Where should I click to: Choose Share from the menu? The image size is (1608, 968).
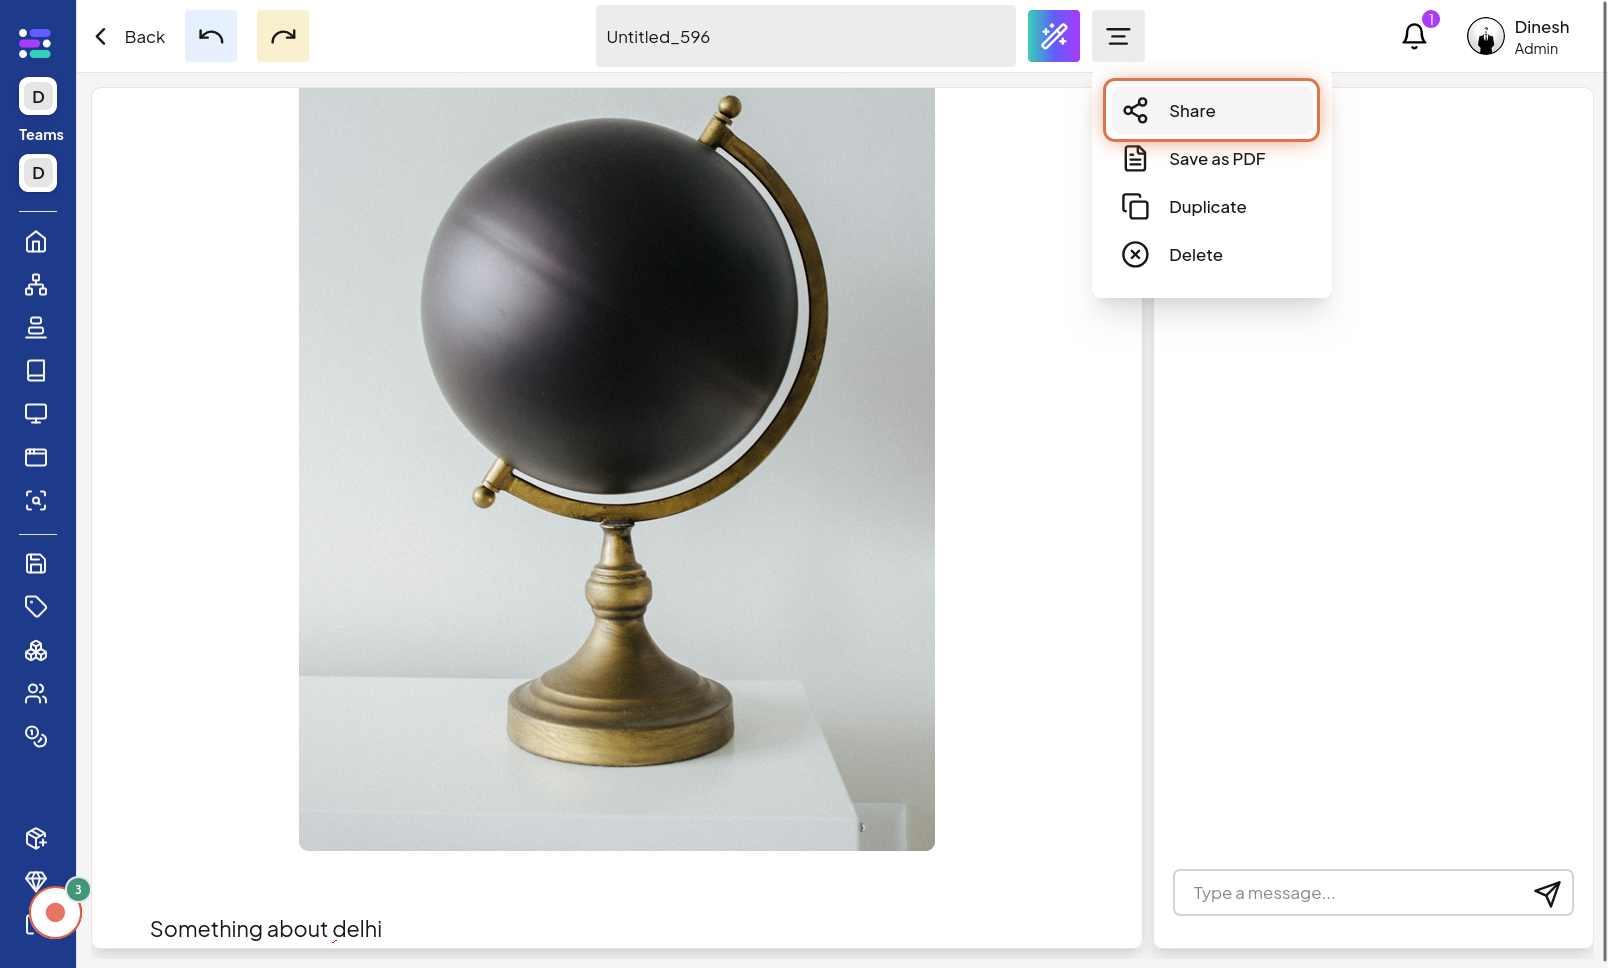coord(1212,111)
